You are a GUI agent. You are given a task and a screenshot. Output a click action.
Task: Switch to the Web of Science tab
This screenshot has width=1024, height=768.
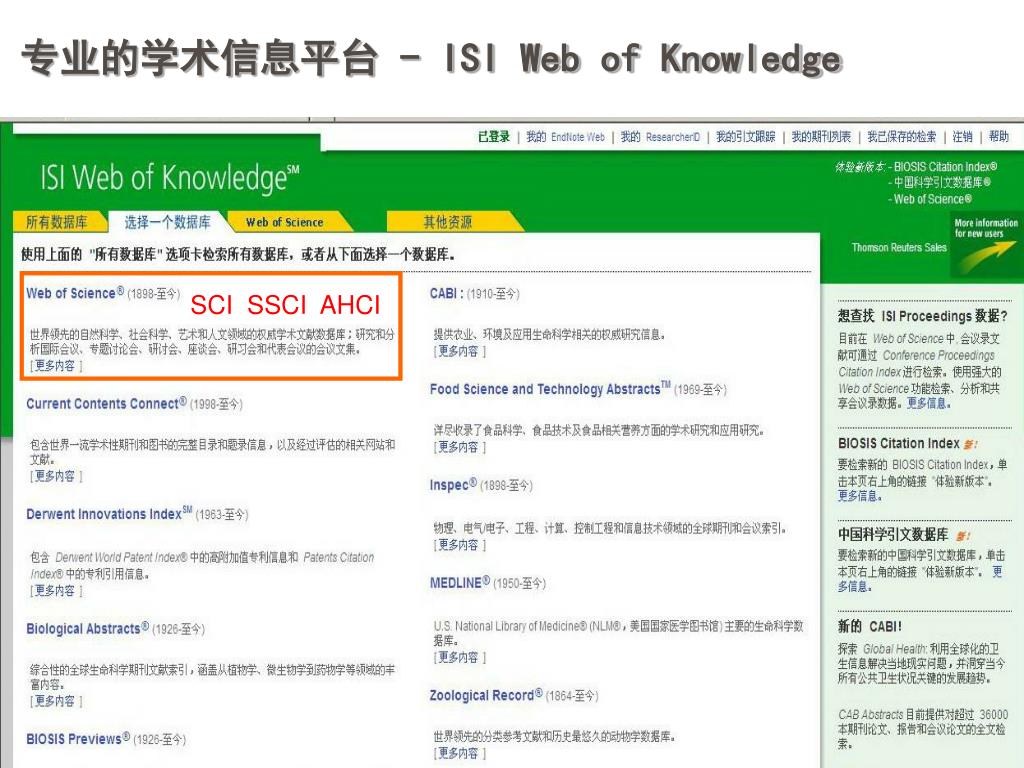(285, 222)
